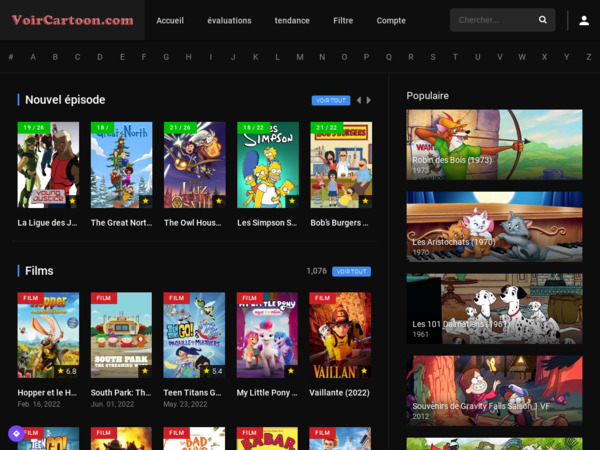Open Les Aristochats (1970) popular banner
The width and height of the screenshot is (600, 450).
pyautogui.click(x=494, y=227)
